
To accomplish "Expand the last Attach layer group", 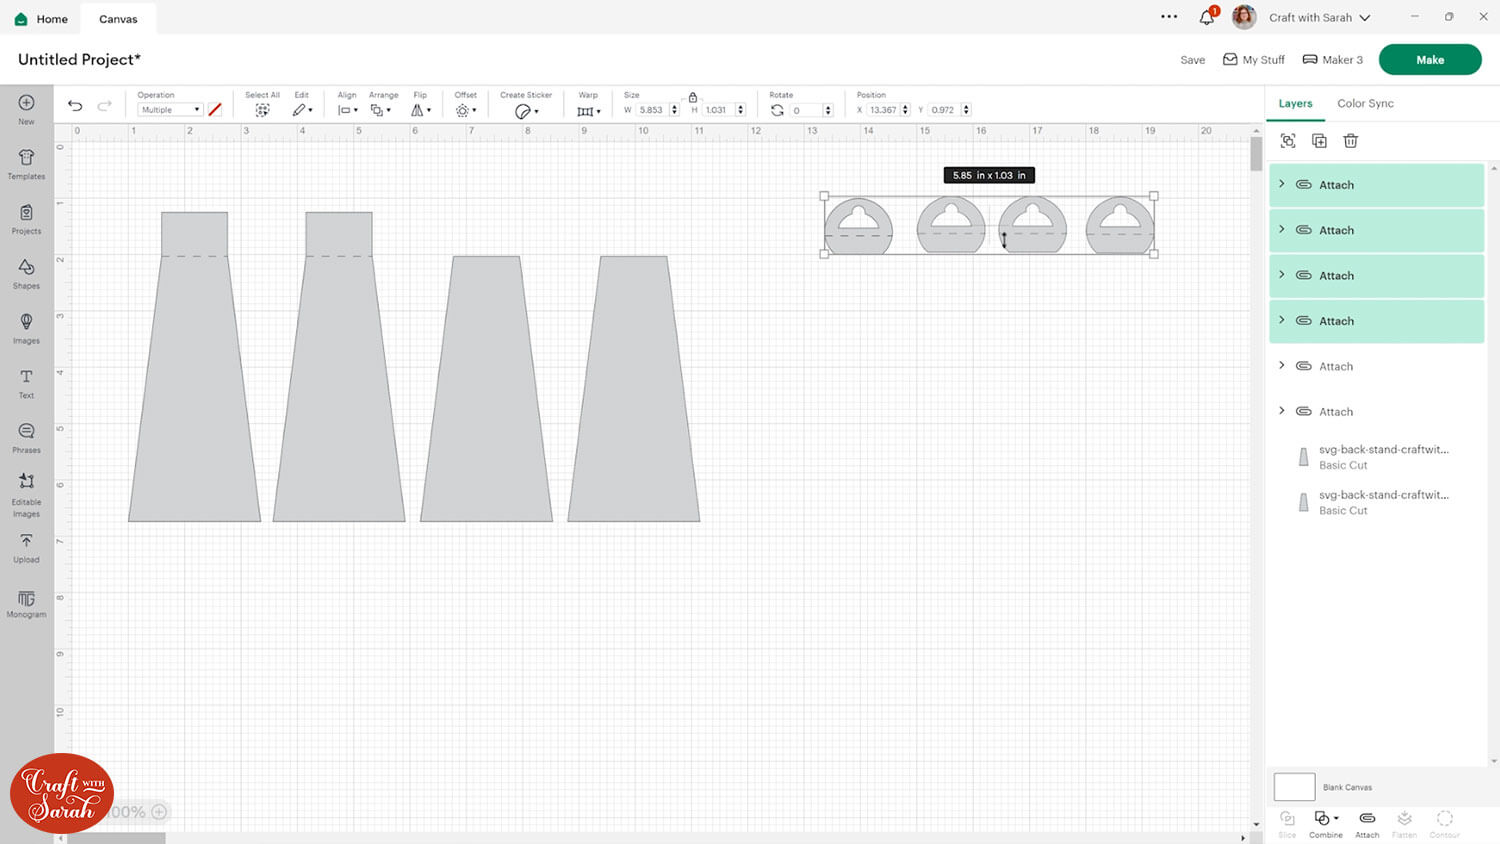I will pos(1282,411).
